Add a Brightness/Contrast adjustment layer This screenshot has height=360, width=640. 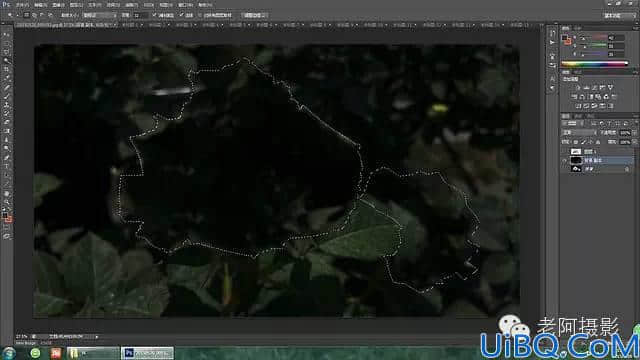[x=578, y=88]
